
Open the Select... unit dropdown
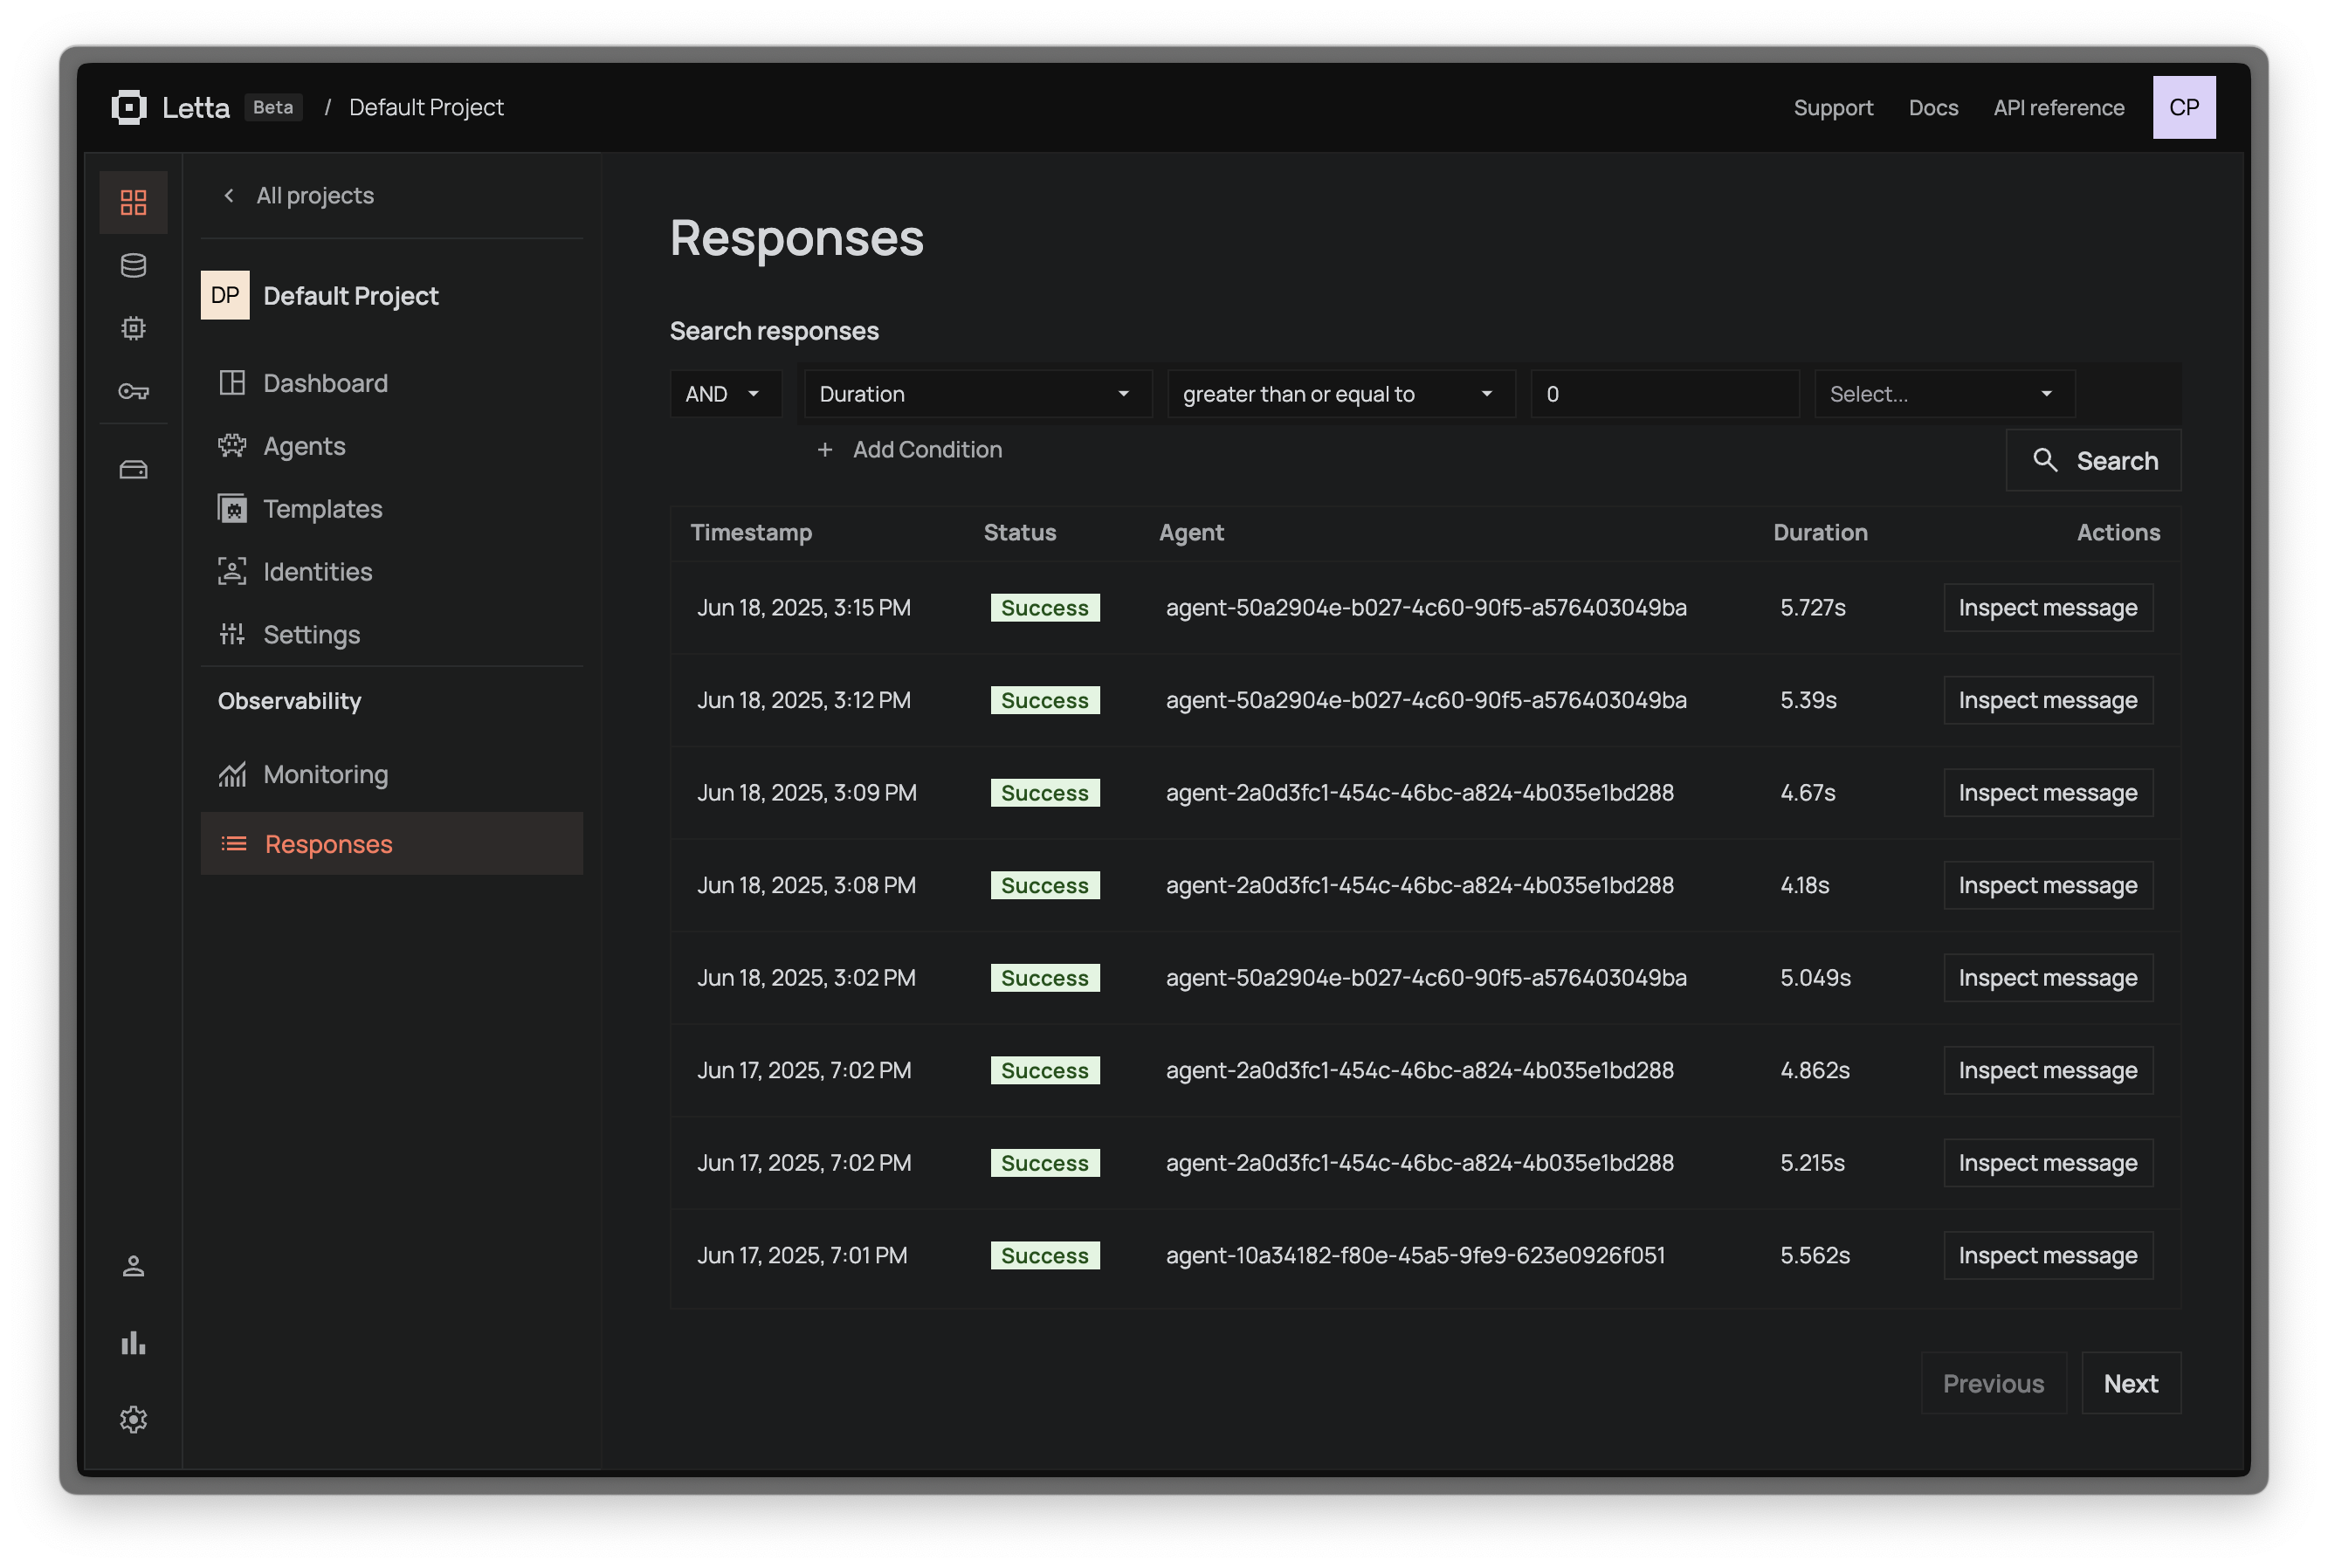pyautogui.click(x=1943, y=394)
